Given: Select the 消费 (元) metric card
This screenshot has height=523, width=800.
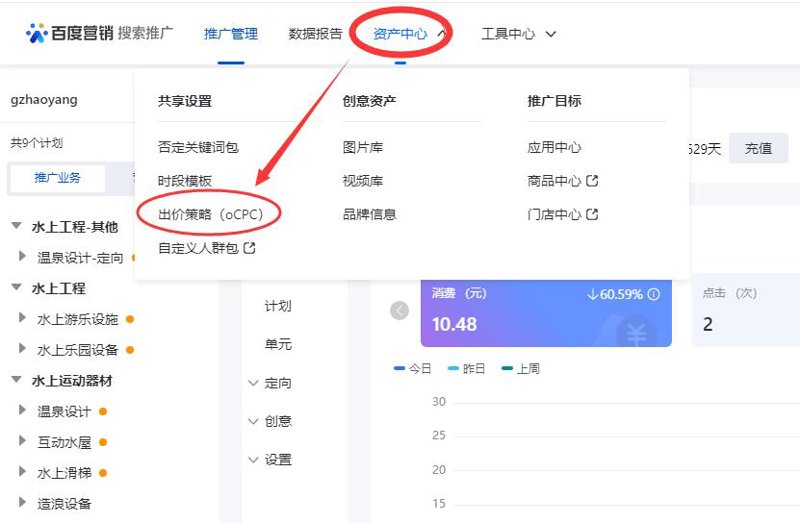Looking at the screenshot, I should [546, 313].
